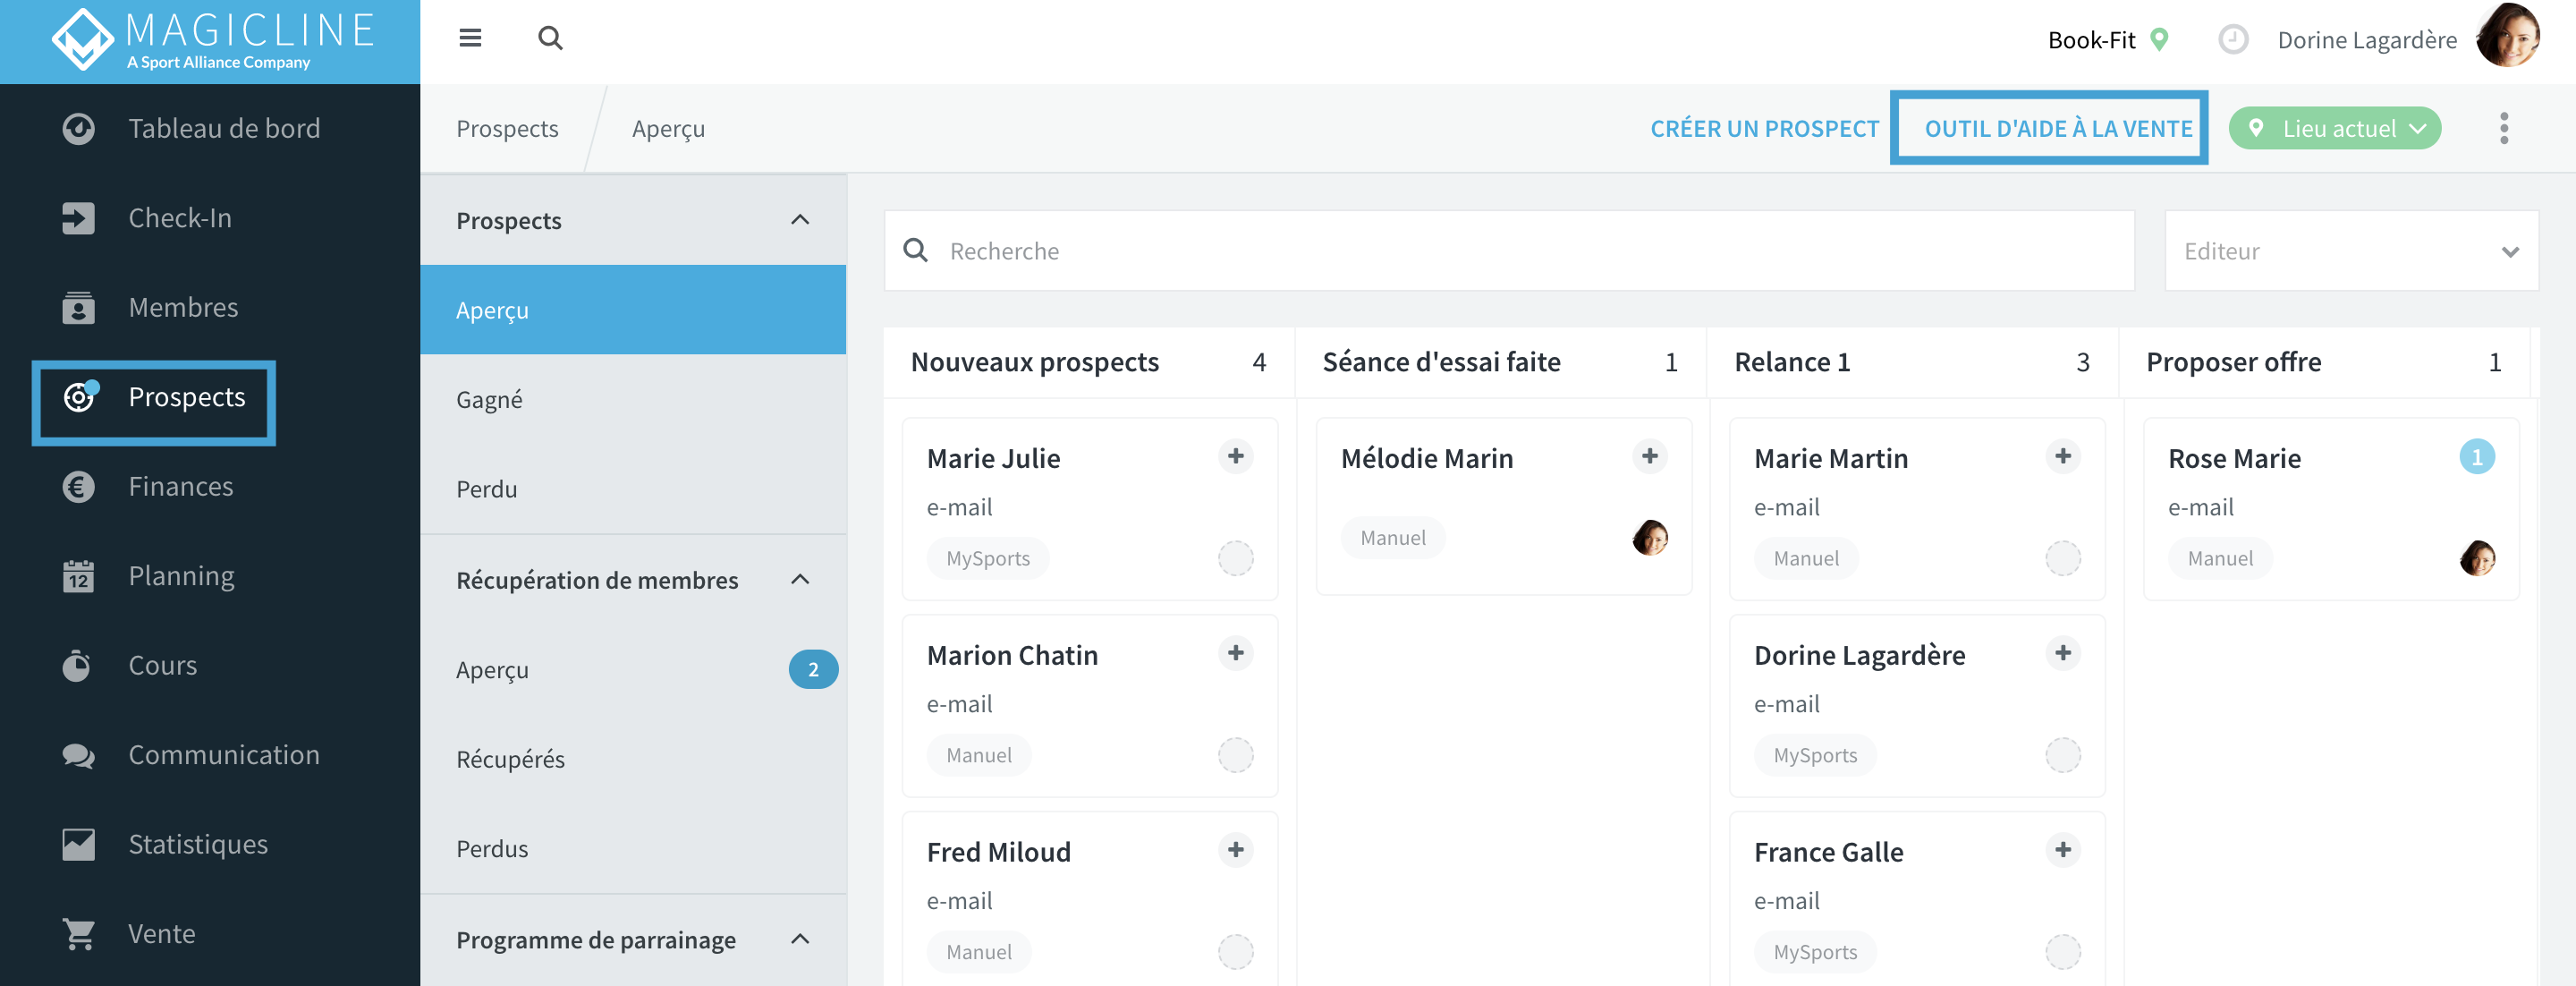Open Membres in the main sidebar
Viewport: 2576px width, 986px height.
pyautogui.click(x=210, y=307)
